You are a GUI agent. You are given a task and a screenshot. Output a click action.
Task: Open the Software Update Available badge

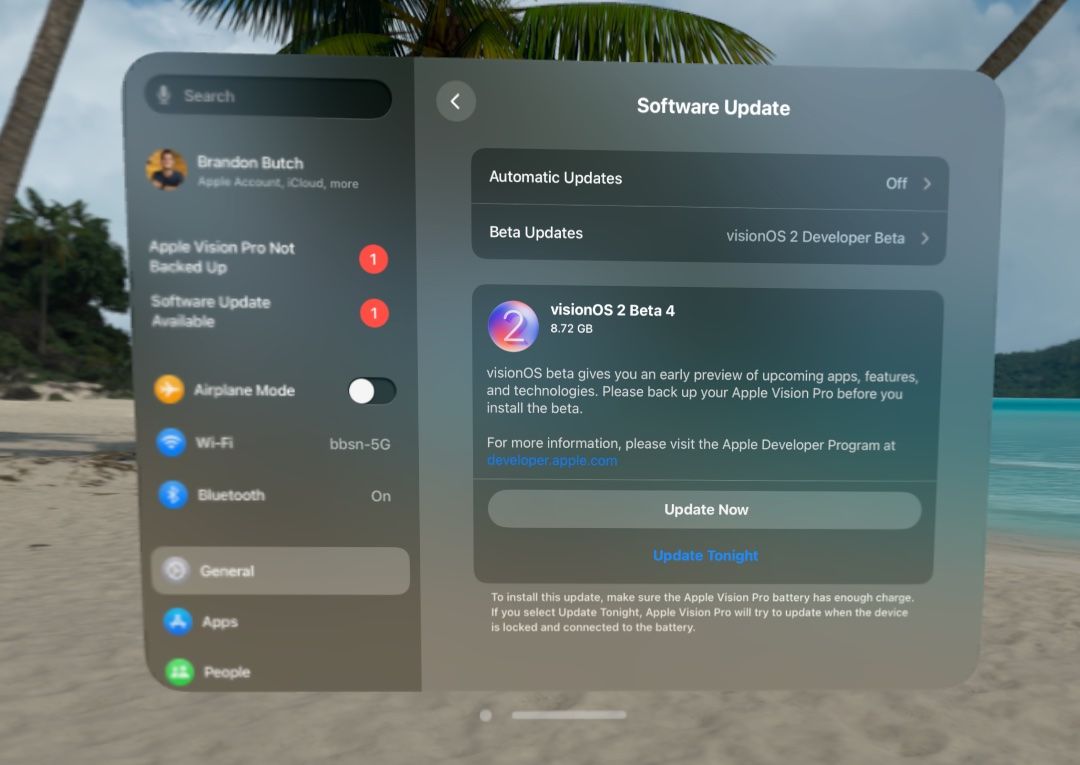click(x=374, y=313)
